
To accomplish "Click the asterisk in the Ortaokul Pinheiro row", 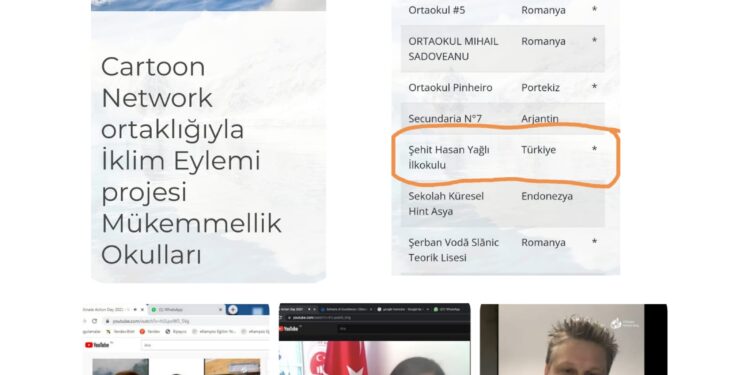I will pyautogui.click(x=594, y=87).
